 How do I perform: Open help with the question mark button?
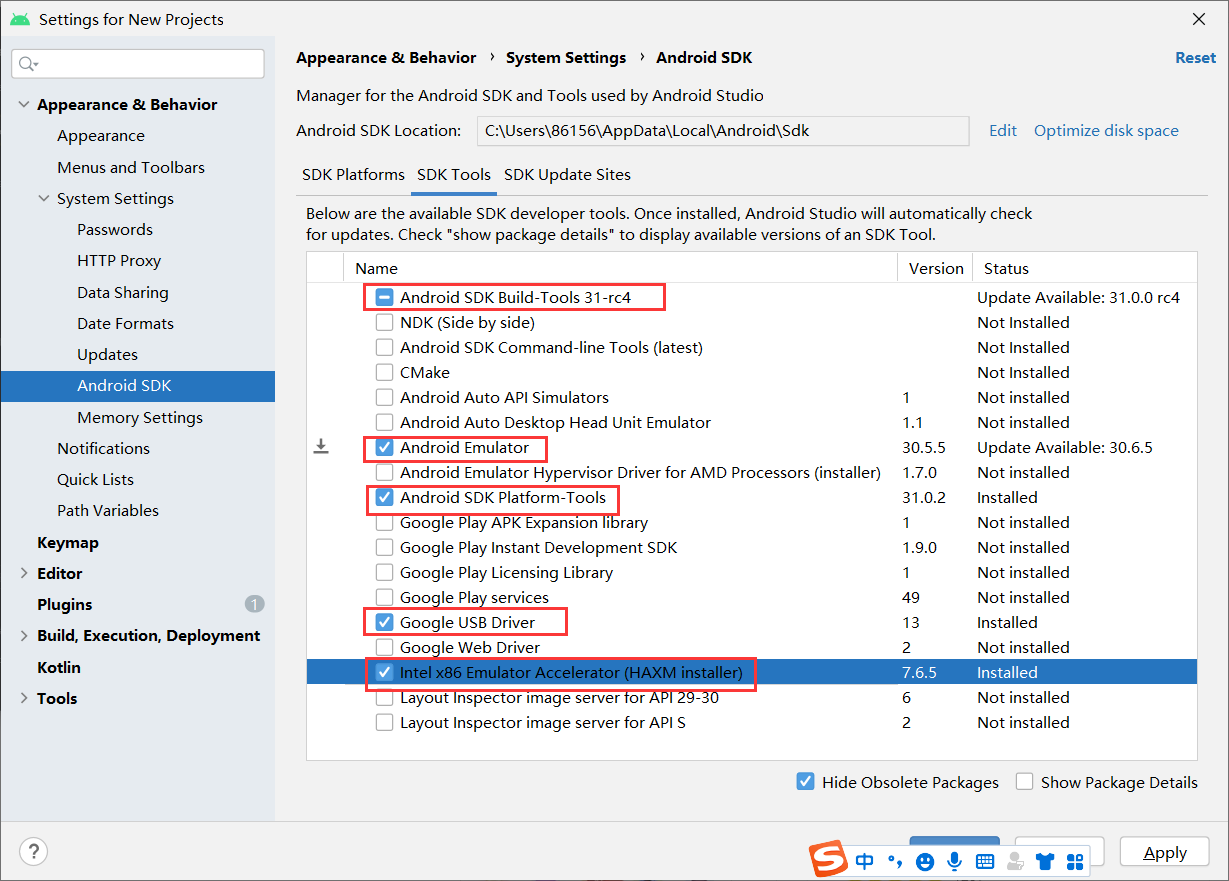[34, 852]
